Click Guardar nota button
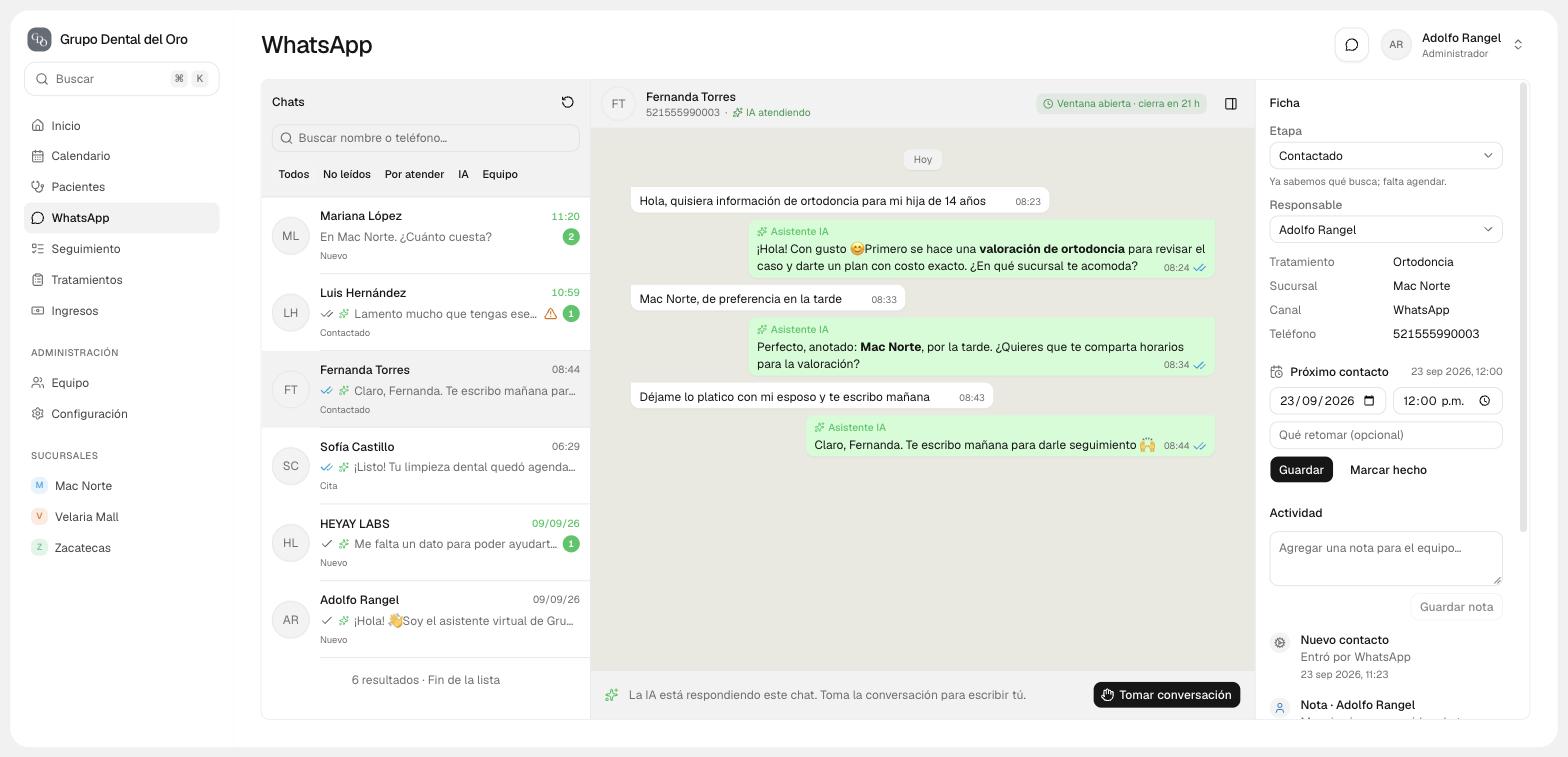1568x757 pixels. click(x=1456, y=607)
